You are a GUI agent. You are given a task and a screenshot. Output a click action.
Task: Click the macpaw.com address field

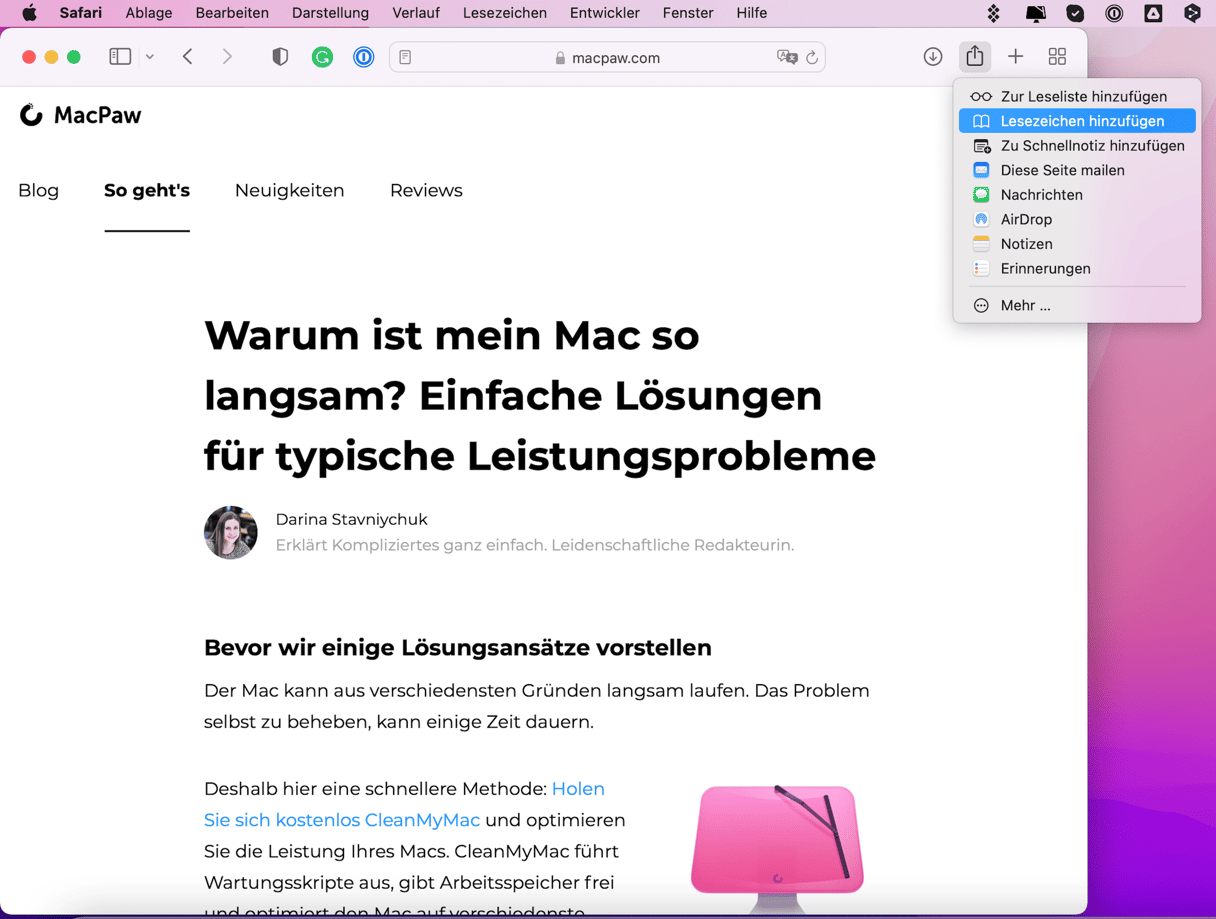point(607,58)
